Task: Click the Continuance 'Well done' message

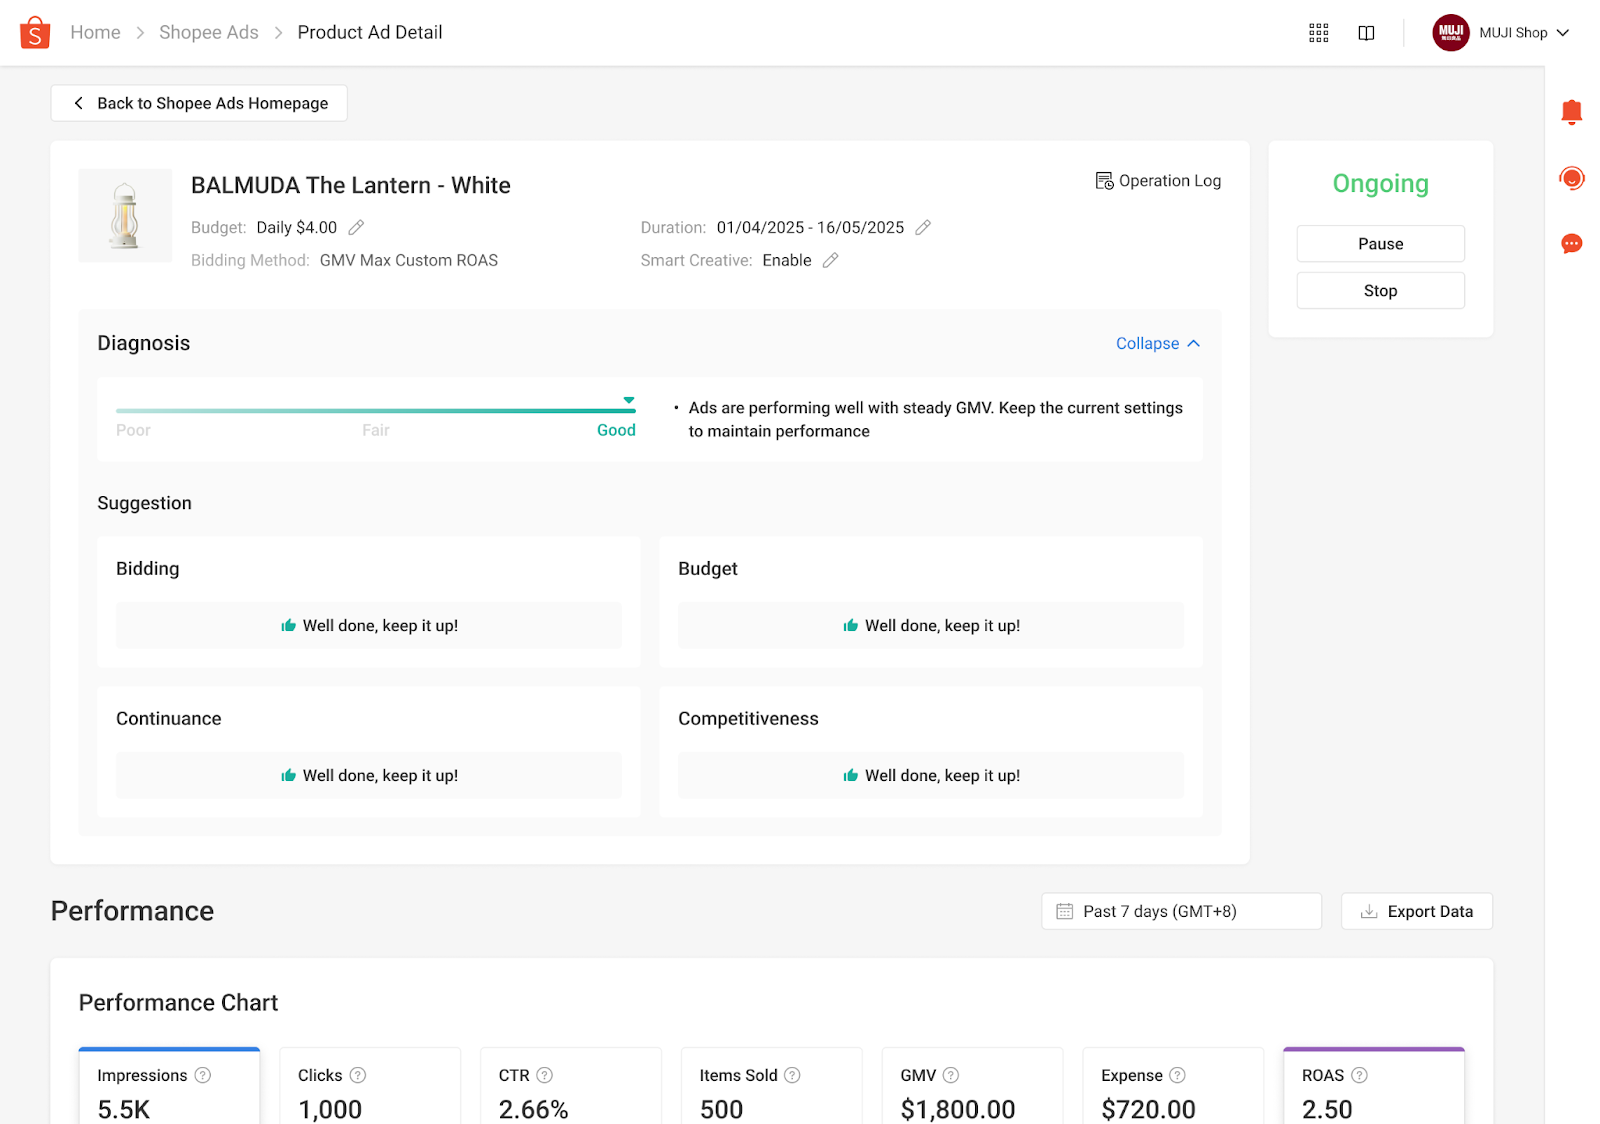Action: (369, 775)
